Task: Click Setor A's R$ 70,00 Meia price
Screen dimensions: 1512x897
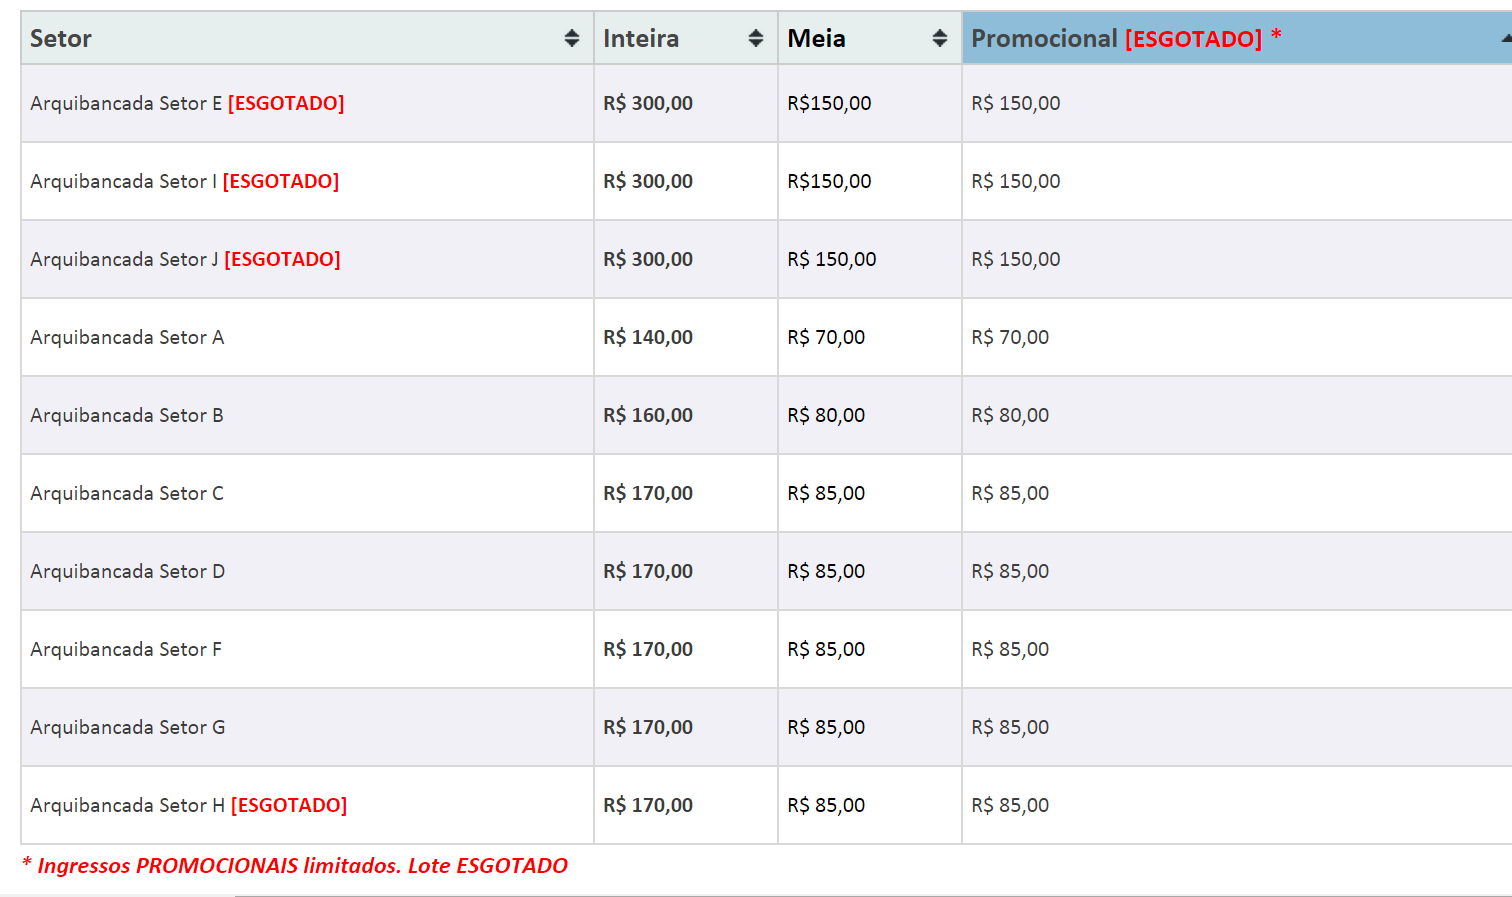Action: click(x=826, y=337)
